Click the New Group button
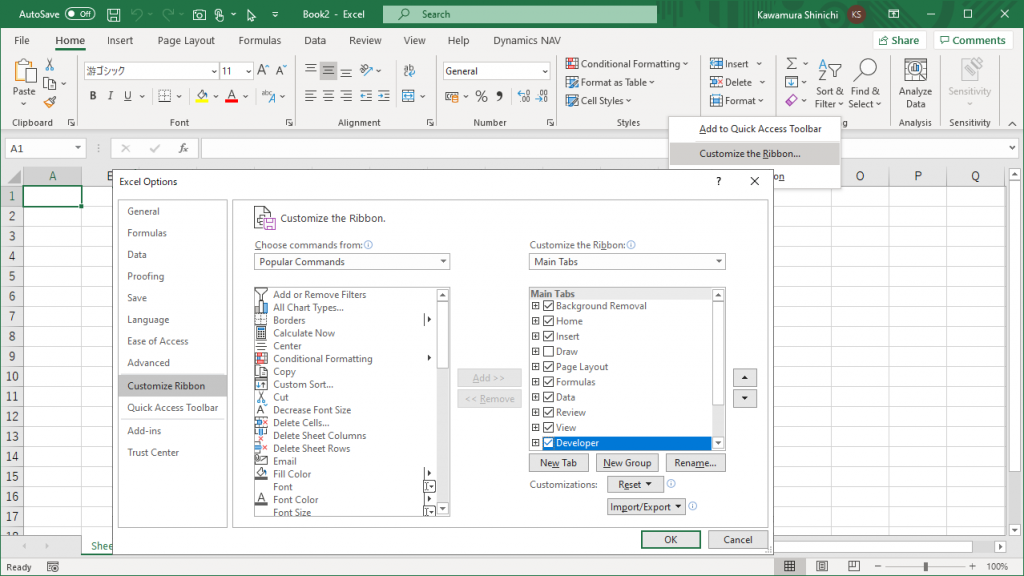 click(627, 462)
